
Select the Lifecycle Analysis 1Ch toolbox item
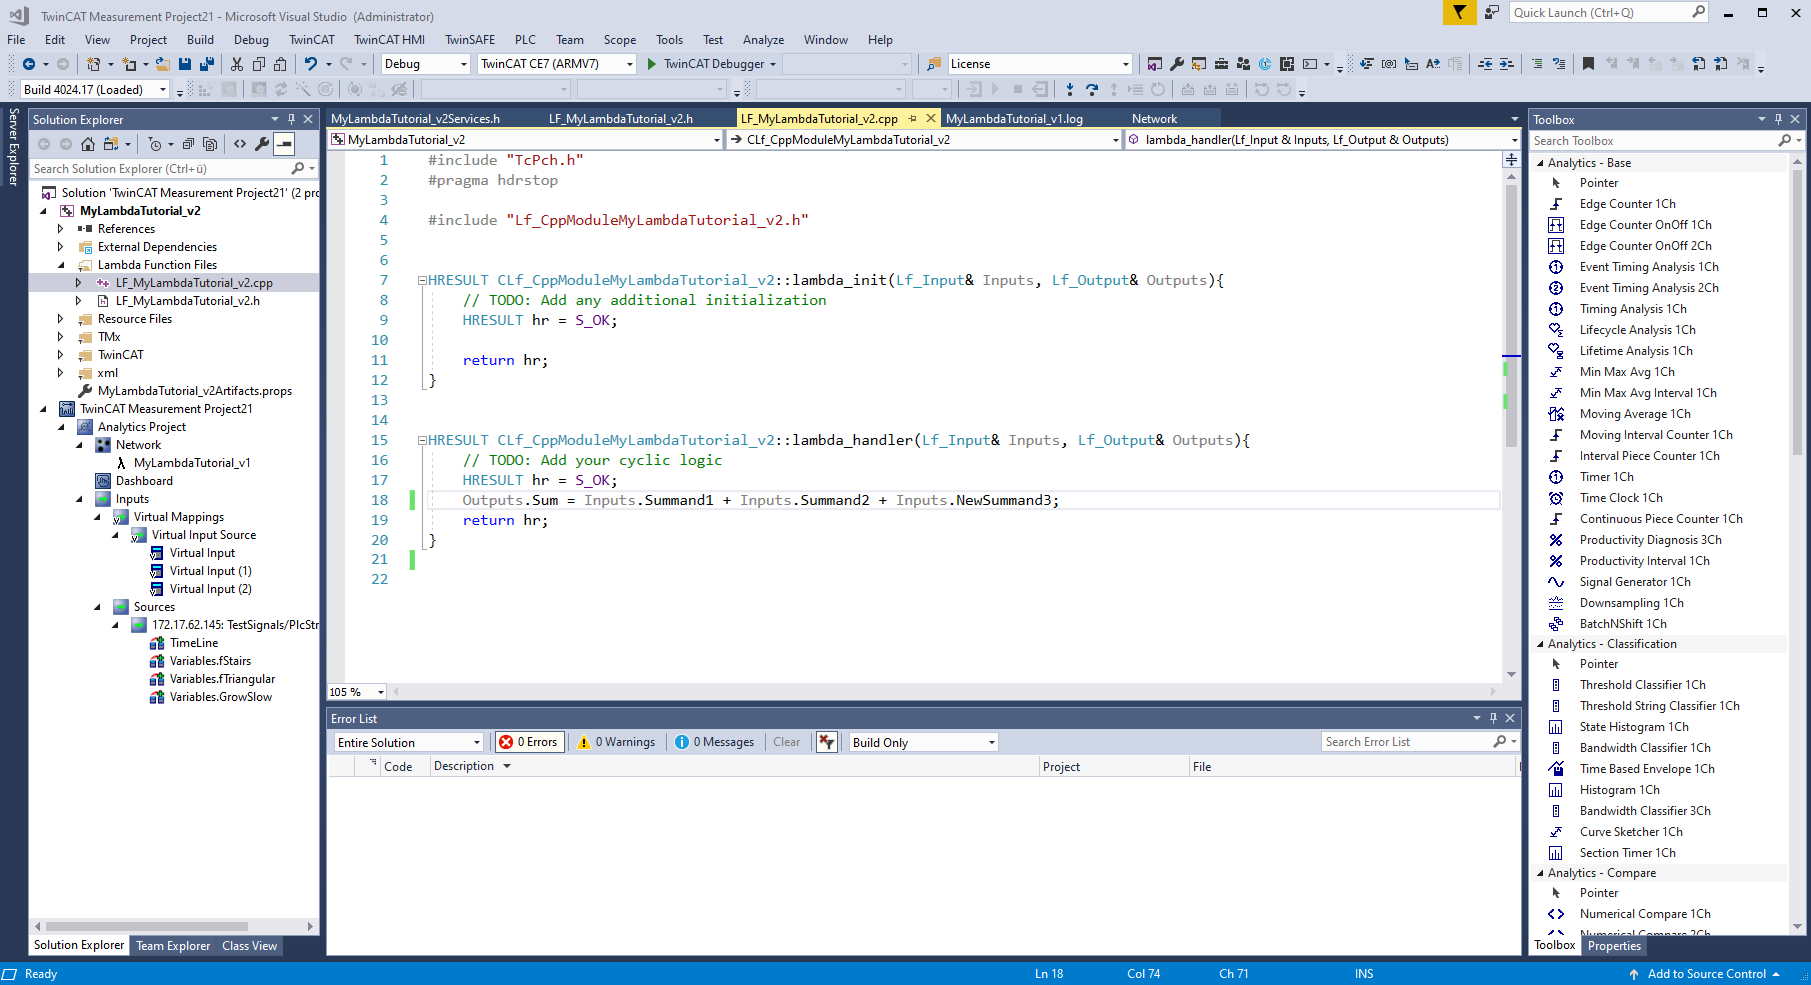pos(1637,330)
